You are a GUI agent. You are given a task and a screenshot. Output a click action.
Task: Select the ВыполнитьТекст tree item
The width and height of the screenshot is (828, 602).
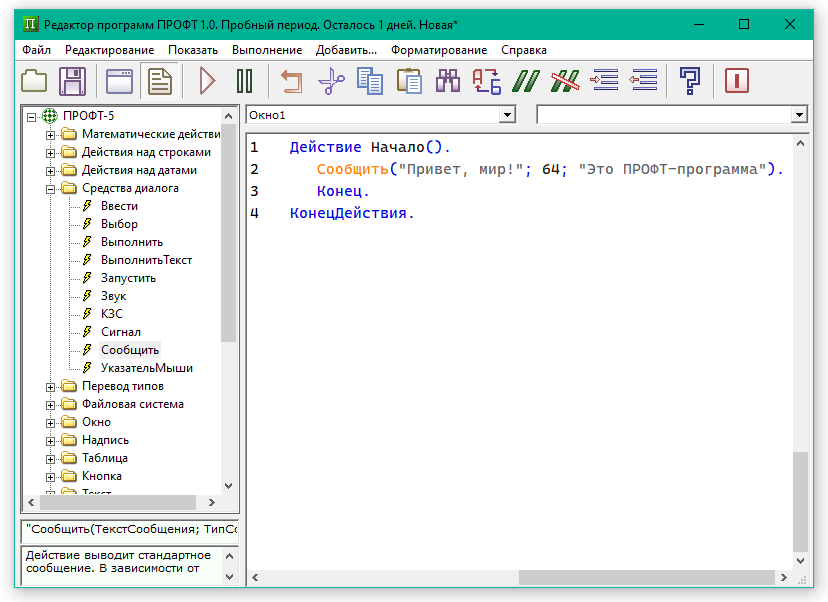(x=146, y=260)
